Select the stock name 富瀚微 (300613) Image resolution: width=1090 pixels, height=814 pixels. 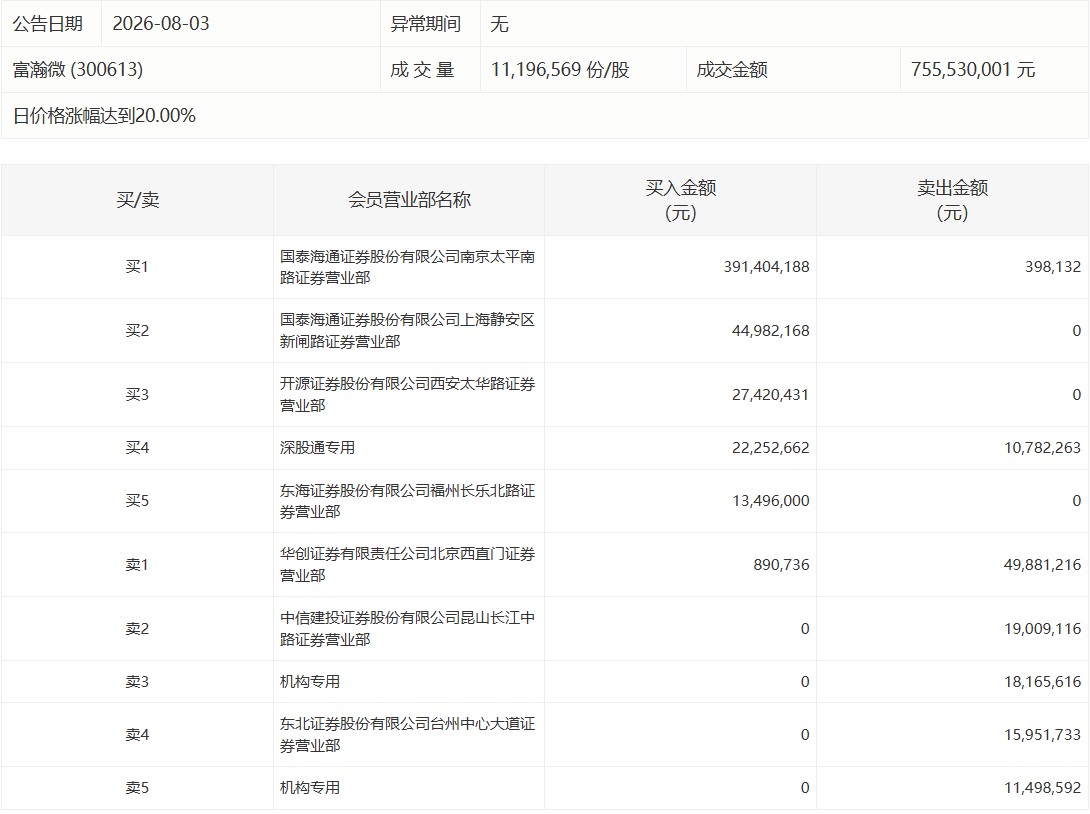[78, 70]
